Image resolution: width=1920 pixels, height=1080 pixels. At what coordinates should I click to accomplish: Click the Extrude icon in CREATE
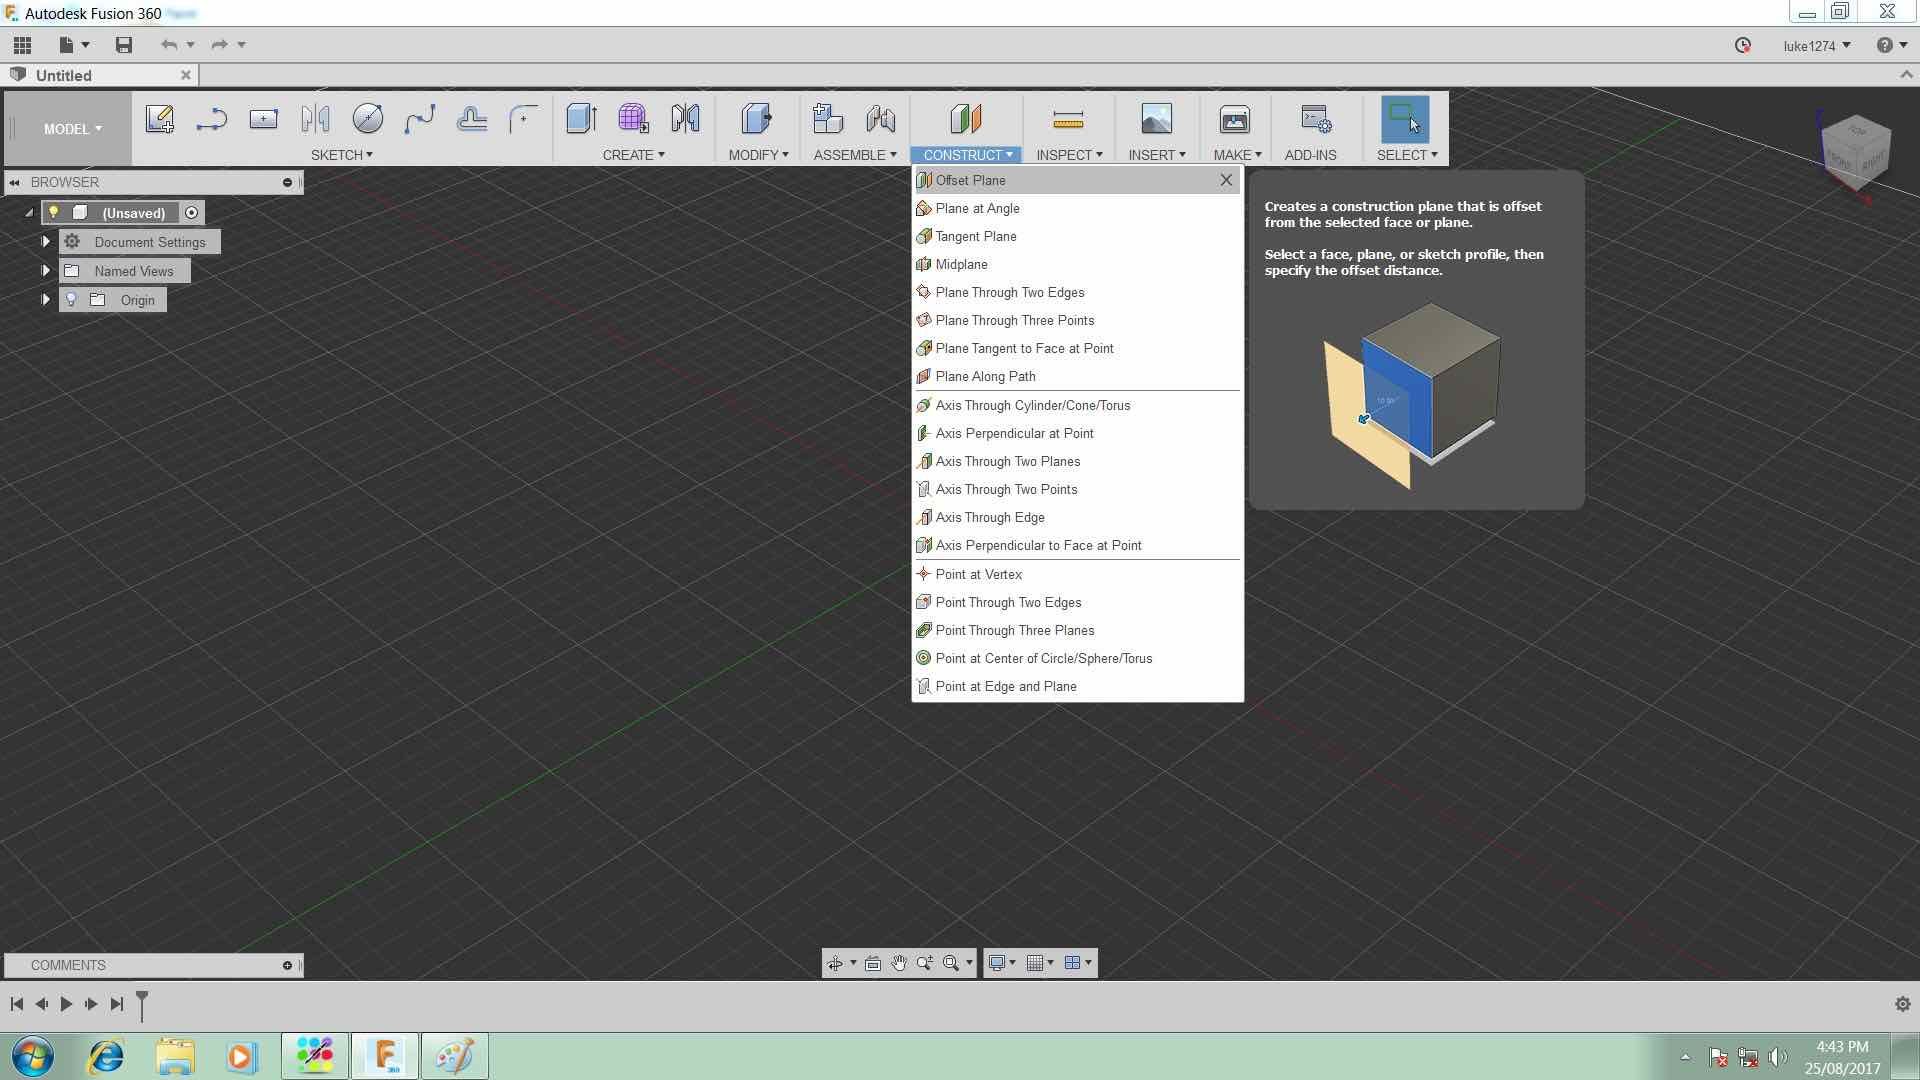(581, 119)
